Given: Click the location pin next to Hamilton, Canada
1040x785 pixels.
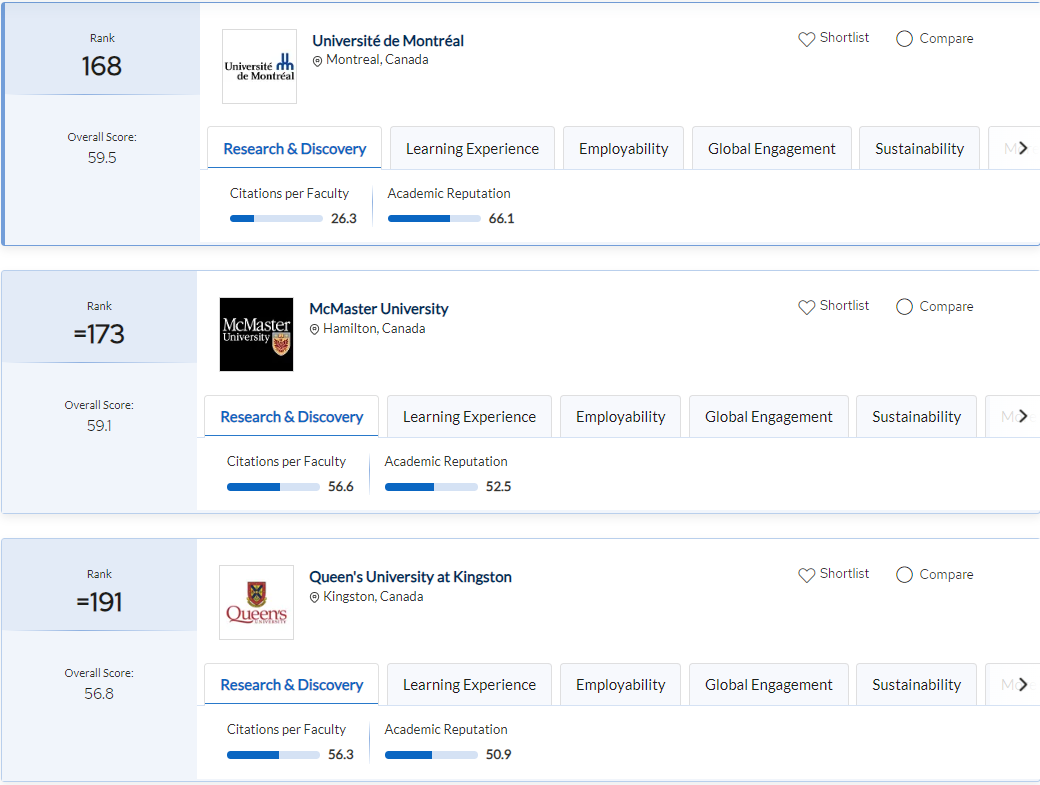Looking at the screenshot, I should tap(315, 329).
